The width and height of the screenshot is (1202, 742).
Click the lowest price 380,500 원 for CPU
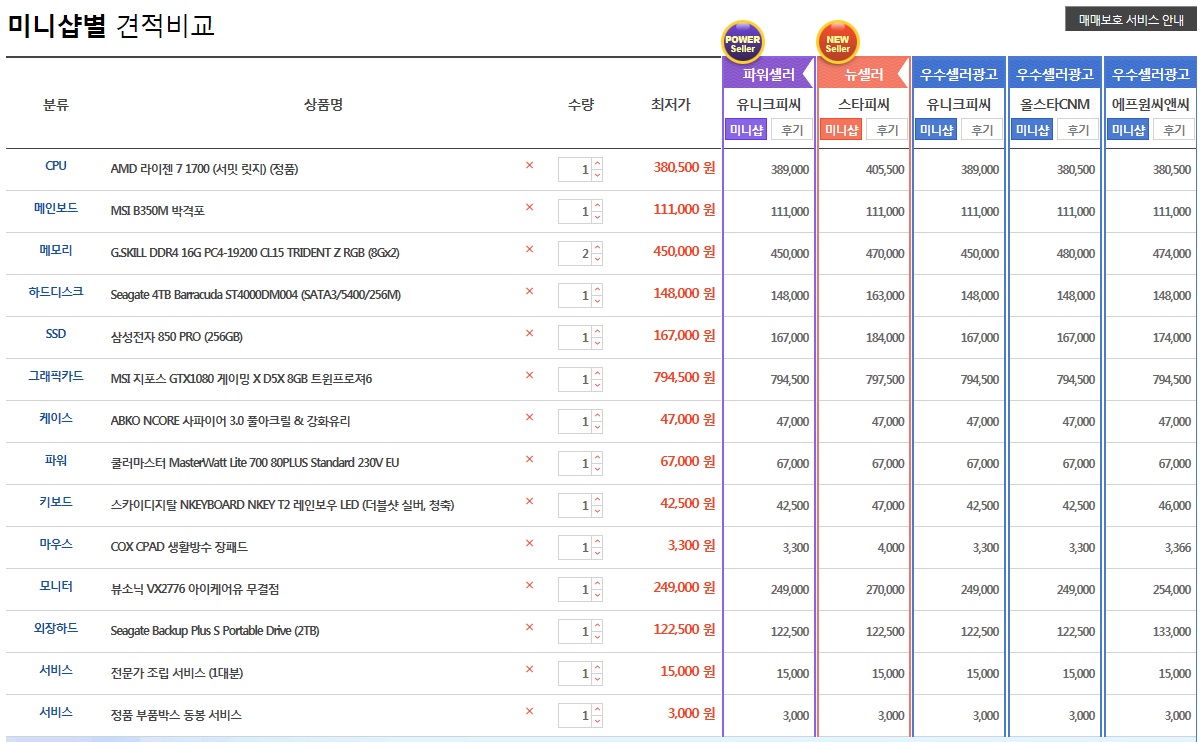(x=684, y=168)
